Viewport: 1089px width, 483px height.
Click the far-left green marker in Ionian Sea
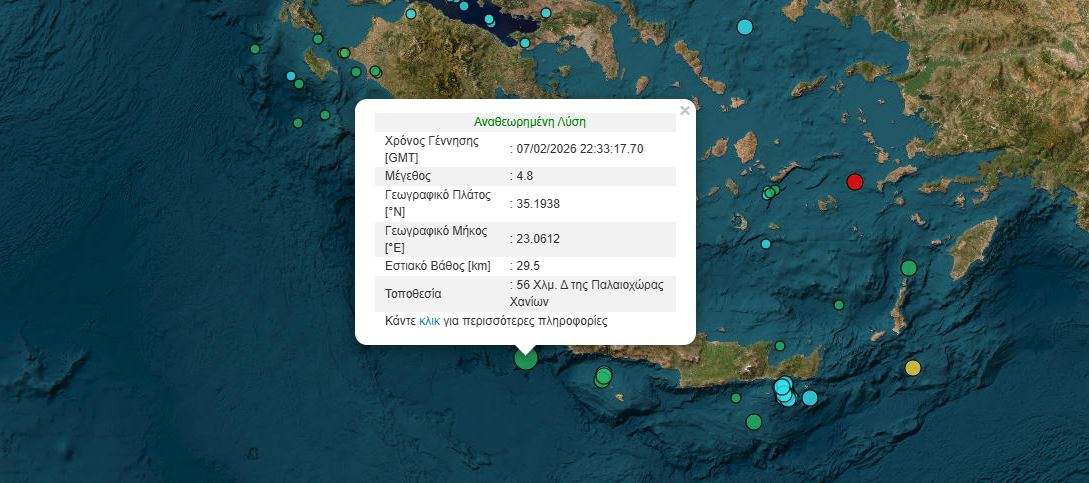tap(256, 49)
